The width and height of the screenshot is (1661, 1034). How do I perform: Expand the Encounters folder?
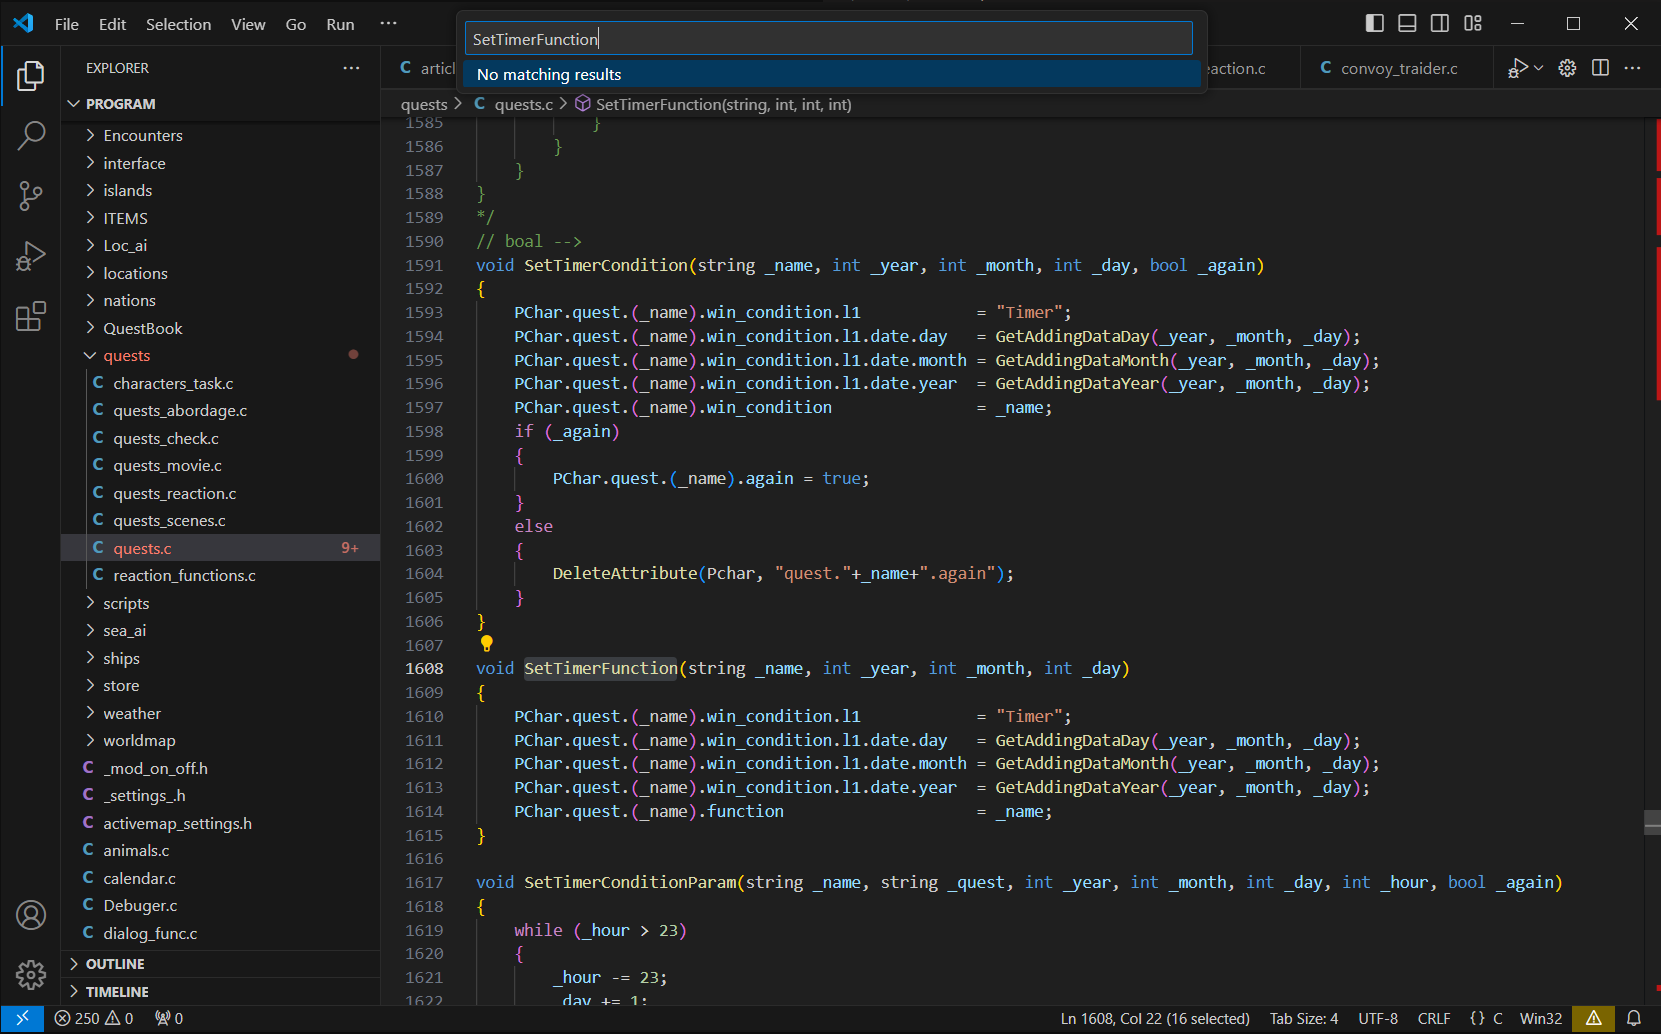point(143,135)
